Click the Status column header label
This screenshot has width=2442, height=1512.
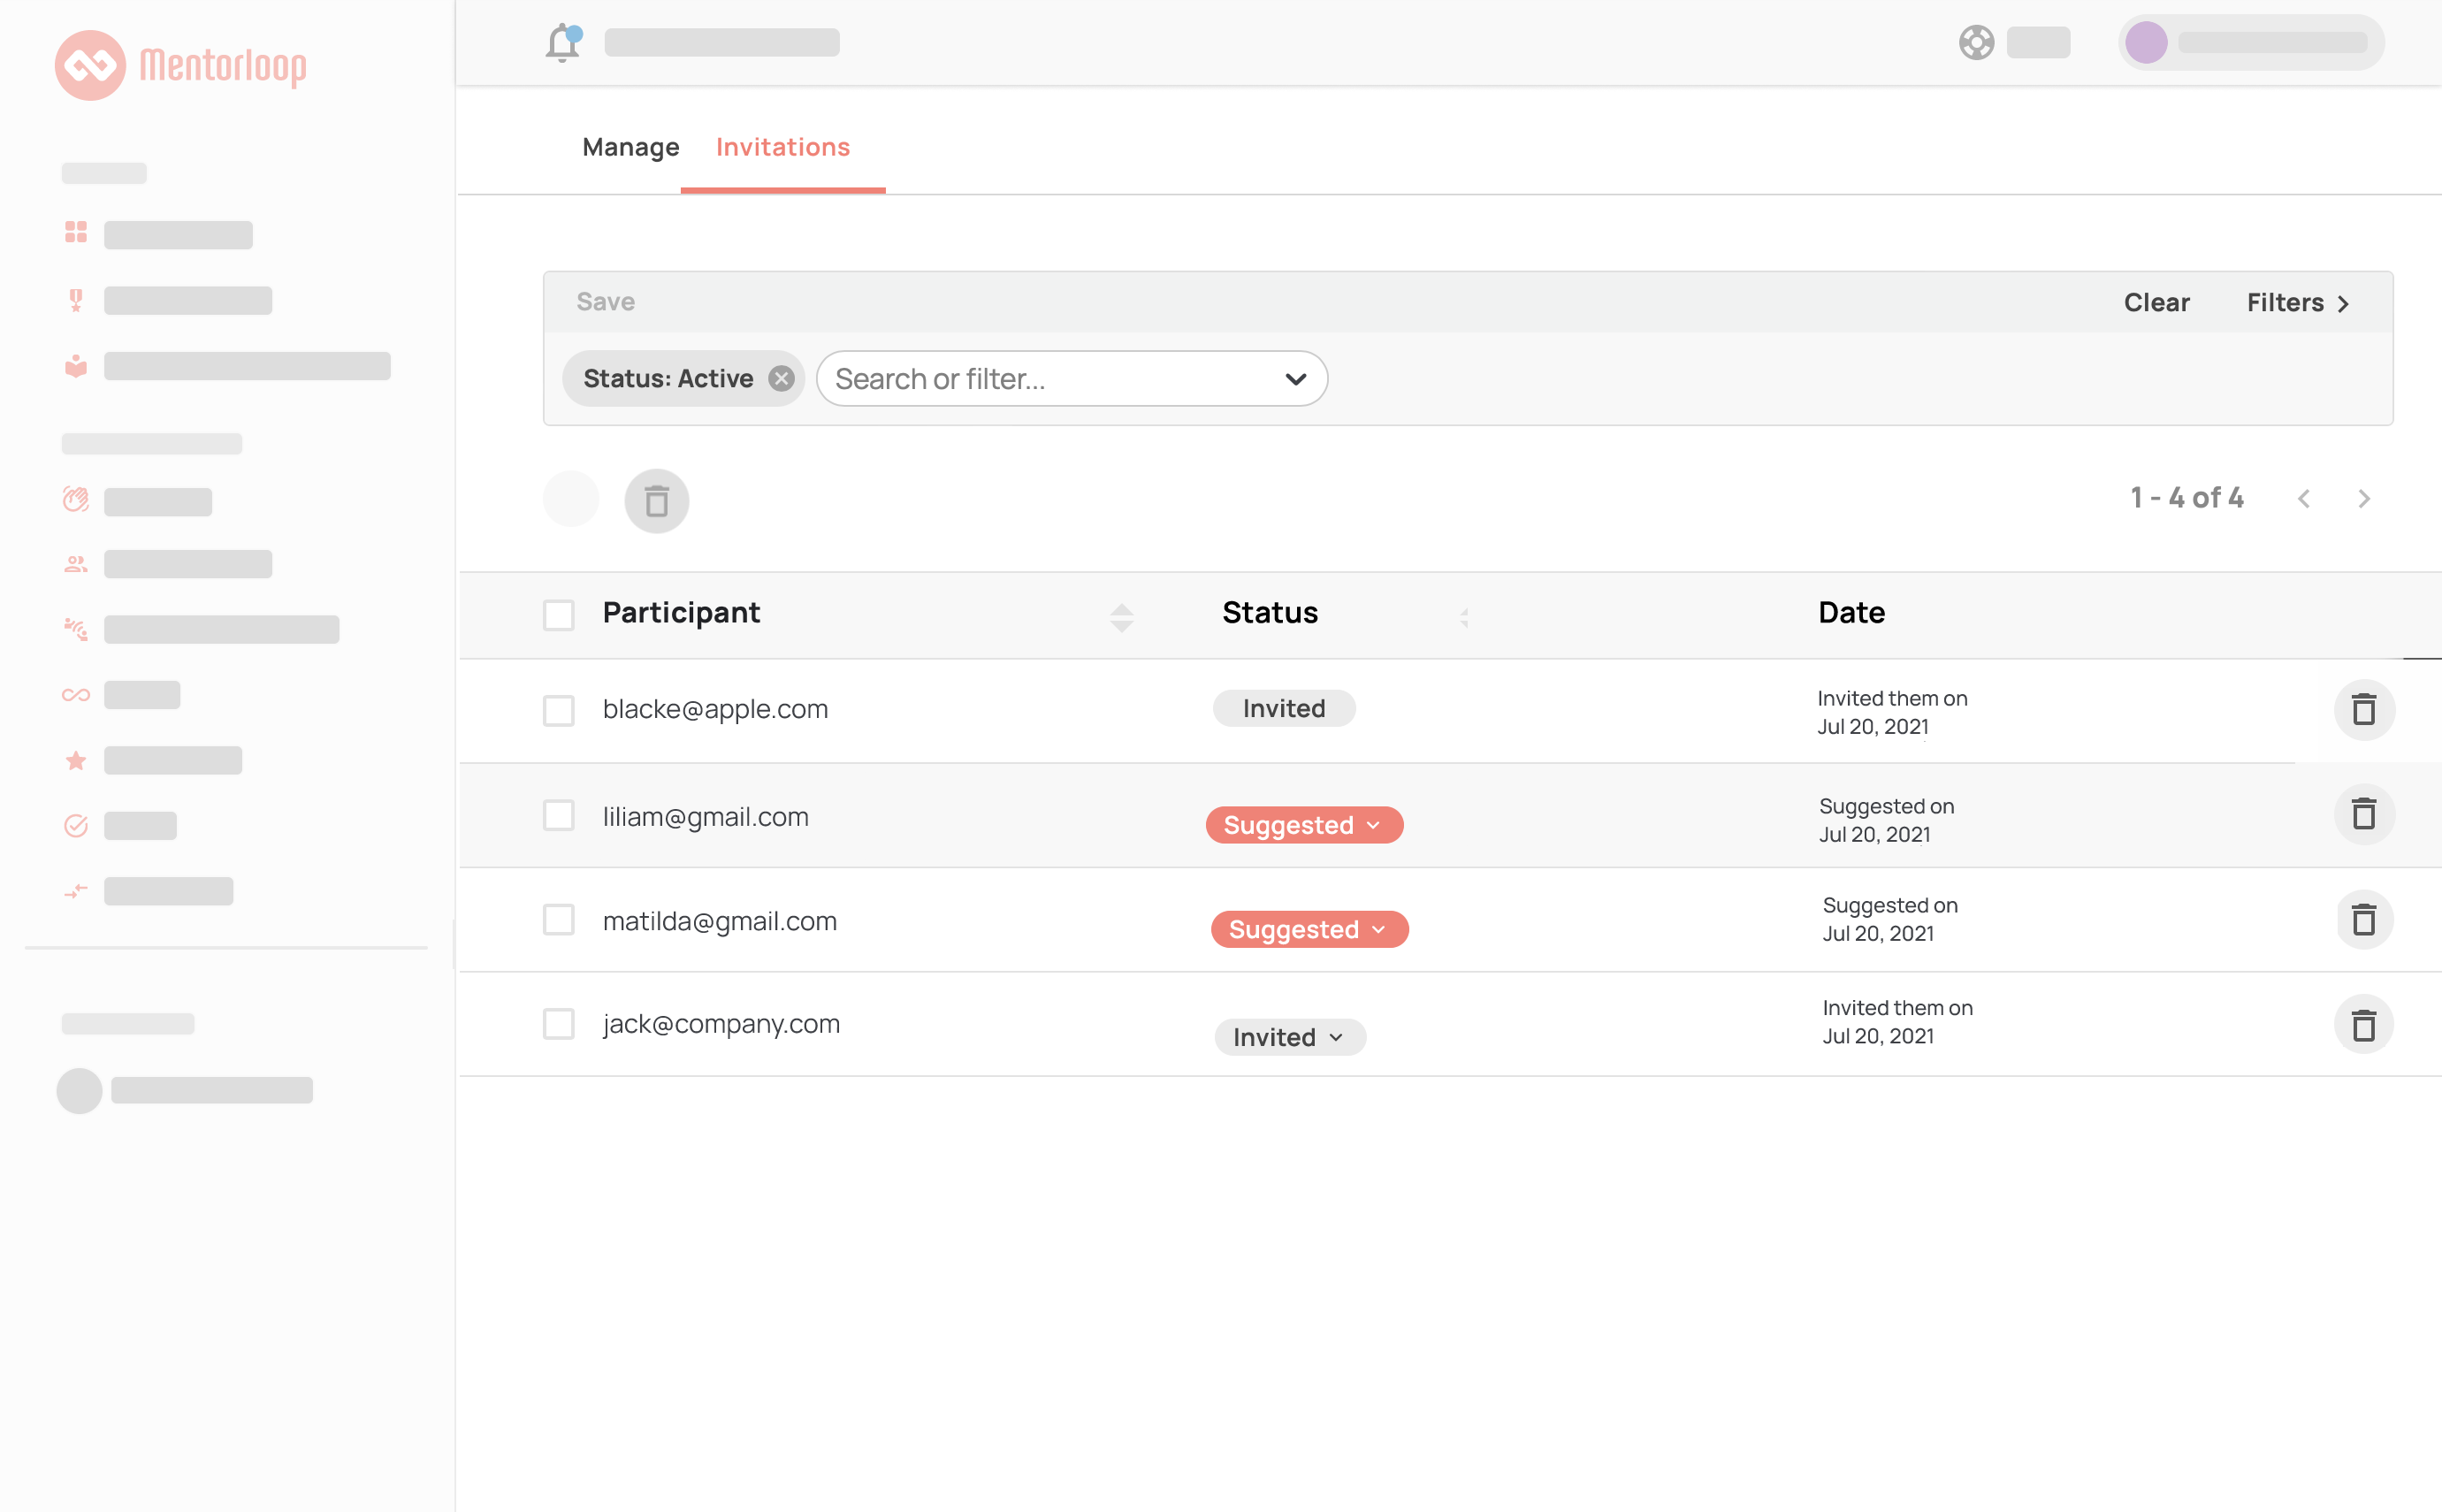click(1270, 613)
